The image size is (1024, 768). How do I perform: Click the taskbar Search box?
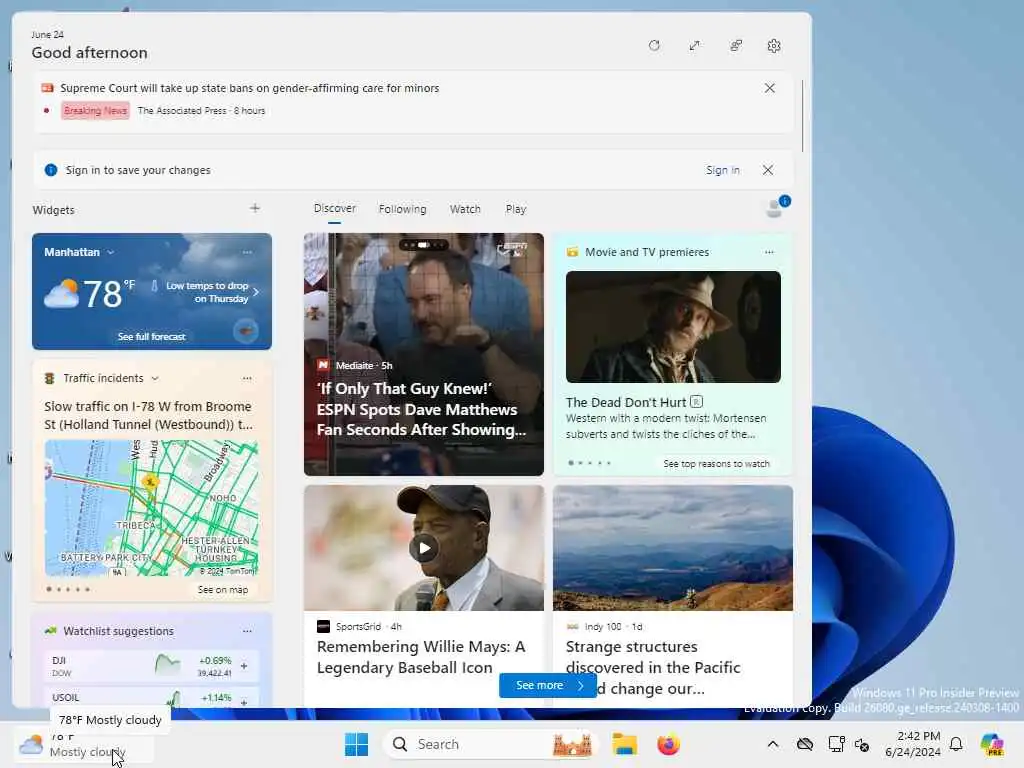tap(490, 744)
